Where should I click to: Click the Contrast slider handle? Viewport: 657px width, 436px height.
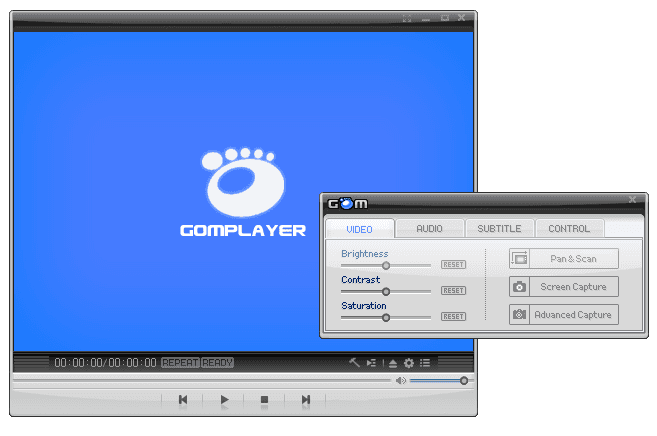(386, 292)
